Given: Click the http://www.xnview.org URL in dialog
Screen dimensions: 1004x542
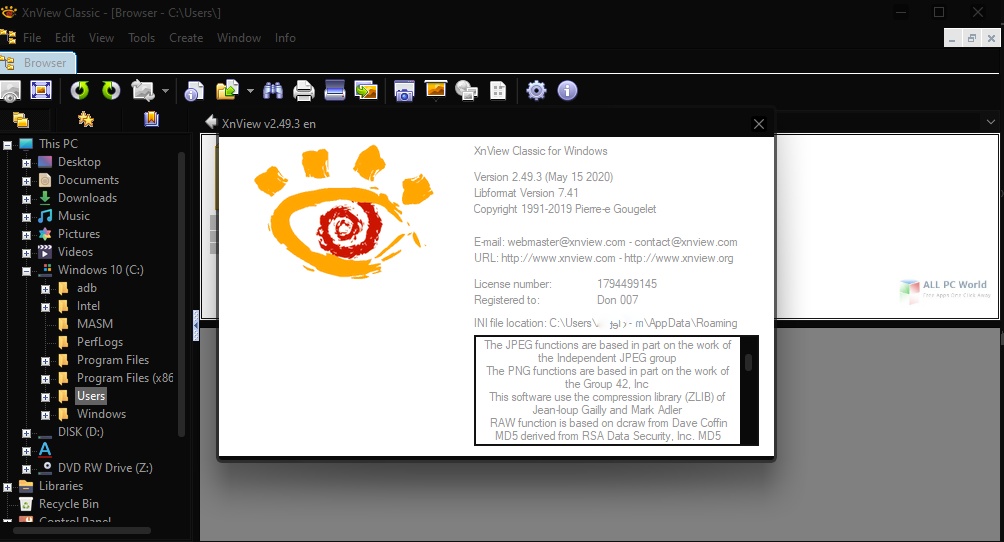Looking at the screenshot, I should point(679,258).
